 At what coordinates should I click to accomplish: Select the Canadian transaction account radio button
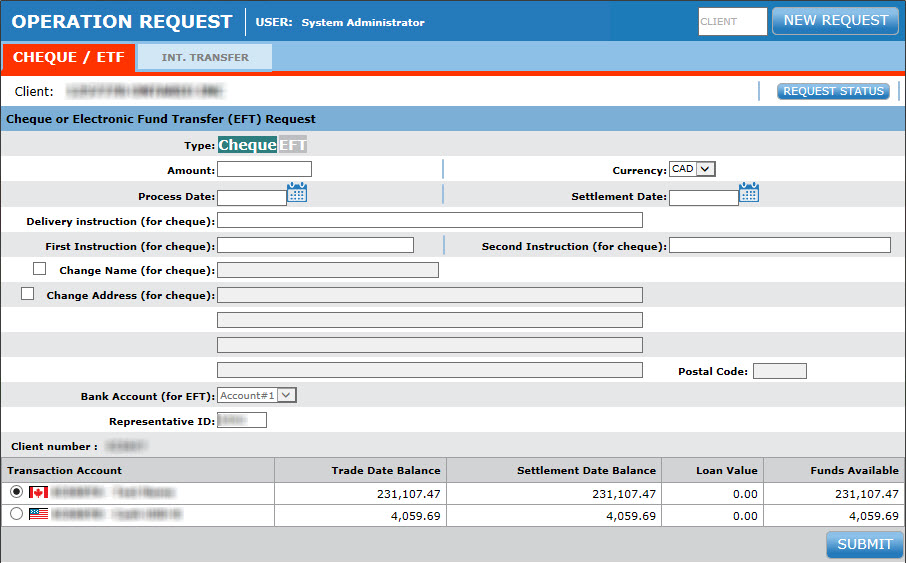tap(16, 493)
